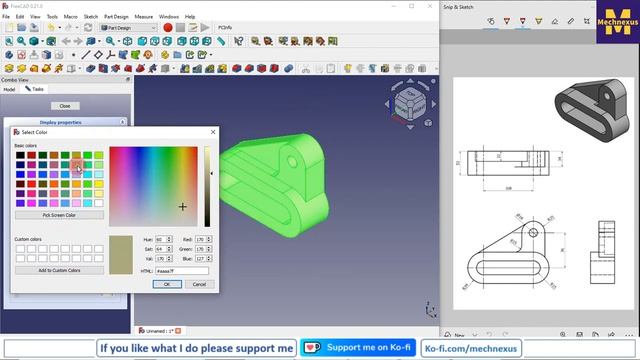
Task: Click the Create datum plane diamond icon
Action: tap(98, 55)
